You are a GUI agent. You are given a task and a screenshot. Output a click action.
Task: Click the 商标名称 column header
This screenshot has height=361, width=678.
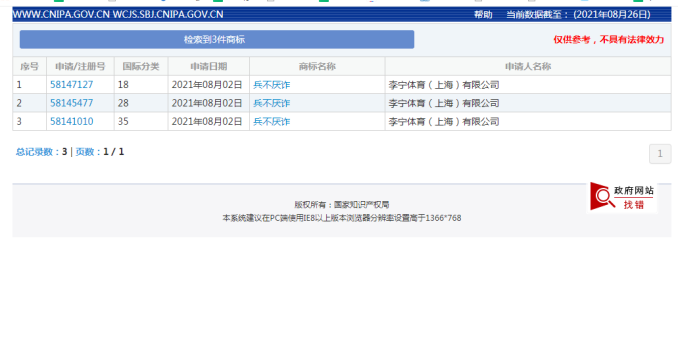tap(317, 67)
